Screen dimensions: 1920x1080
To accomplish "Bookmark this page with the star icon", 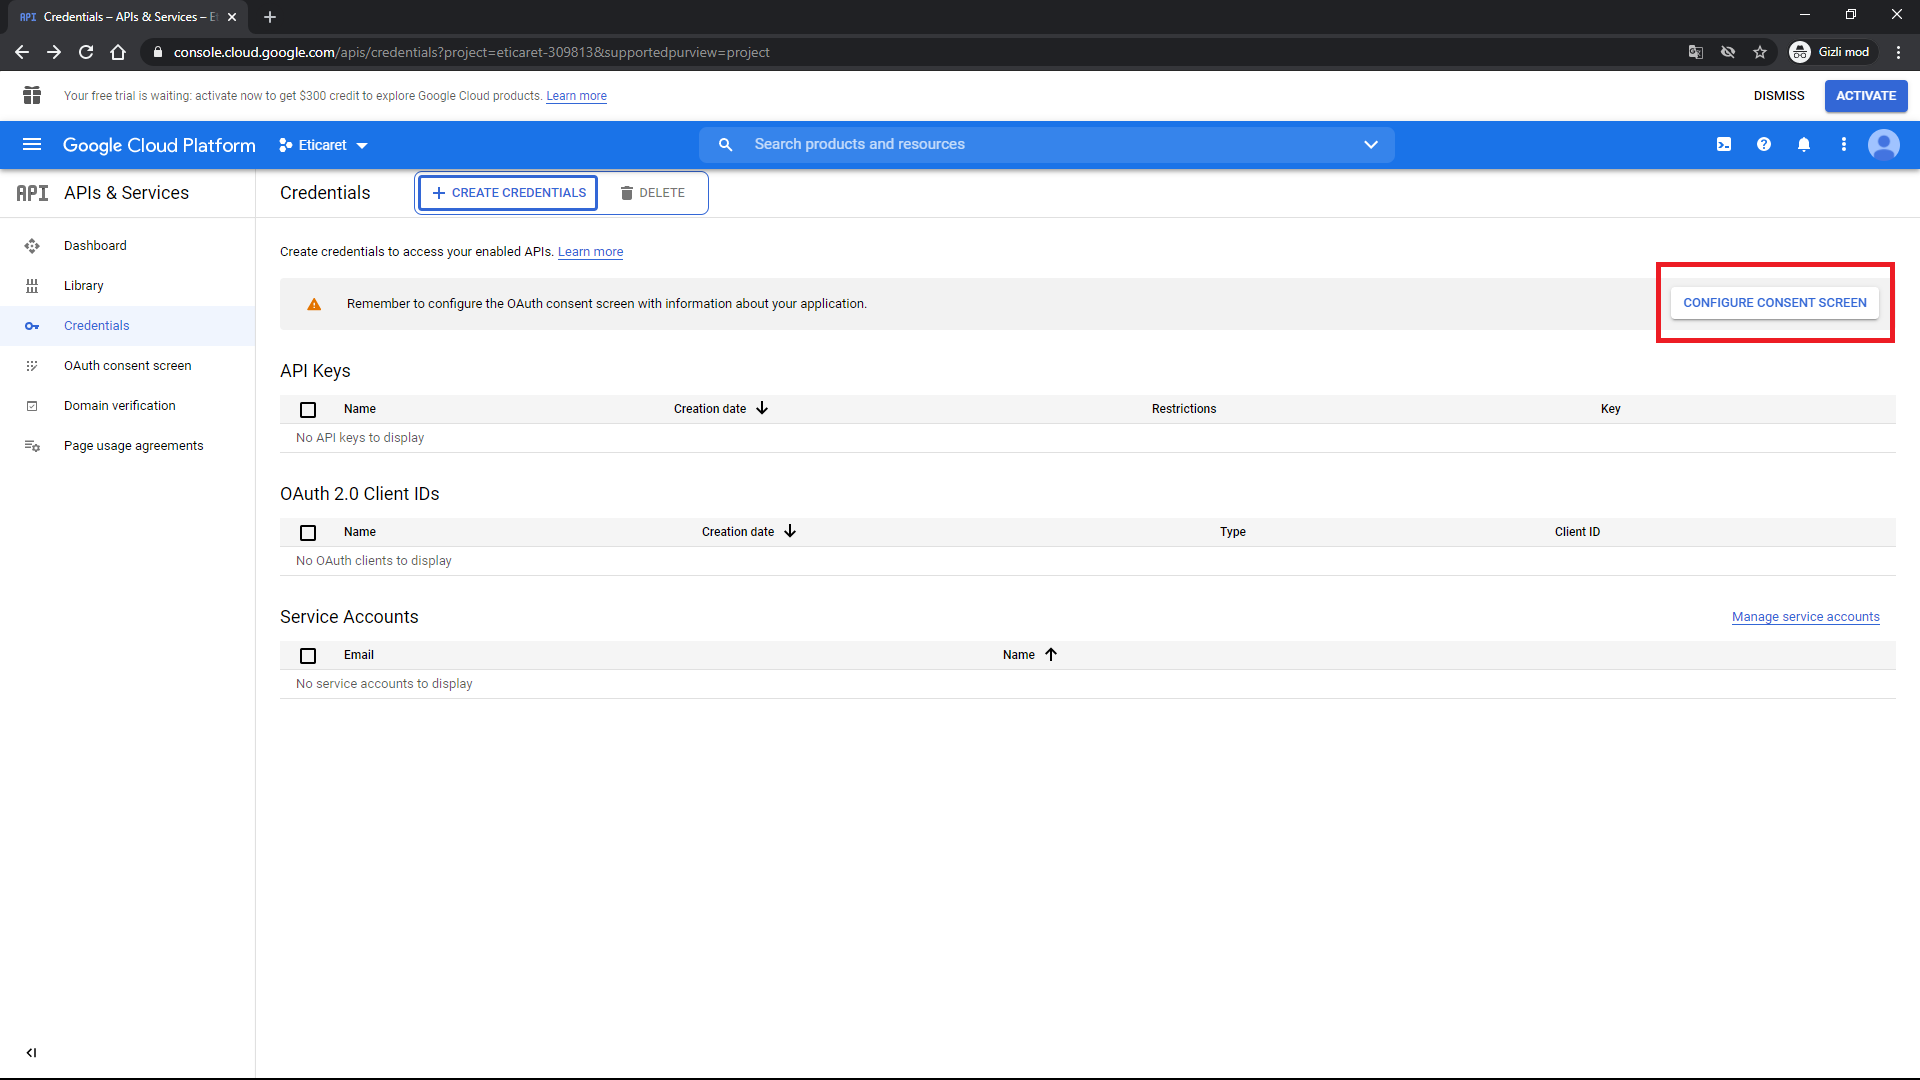I will pyautogui.click(x=1760, y=52).
